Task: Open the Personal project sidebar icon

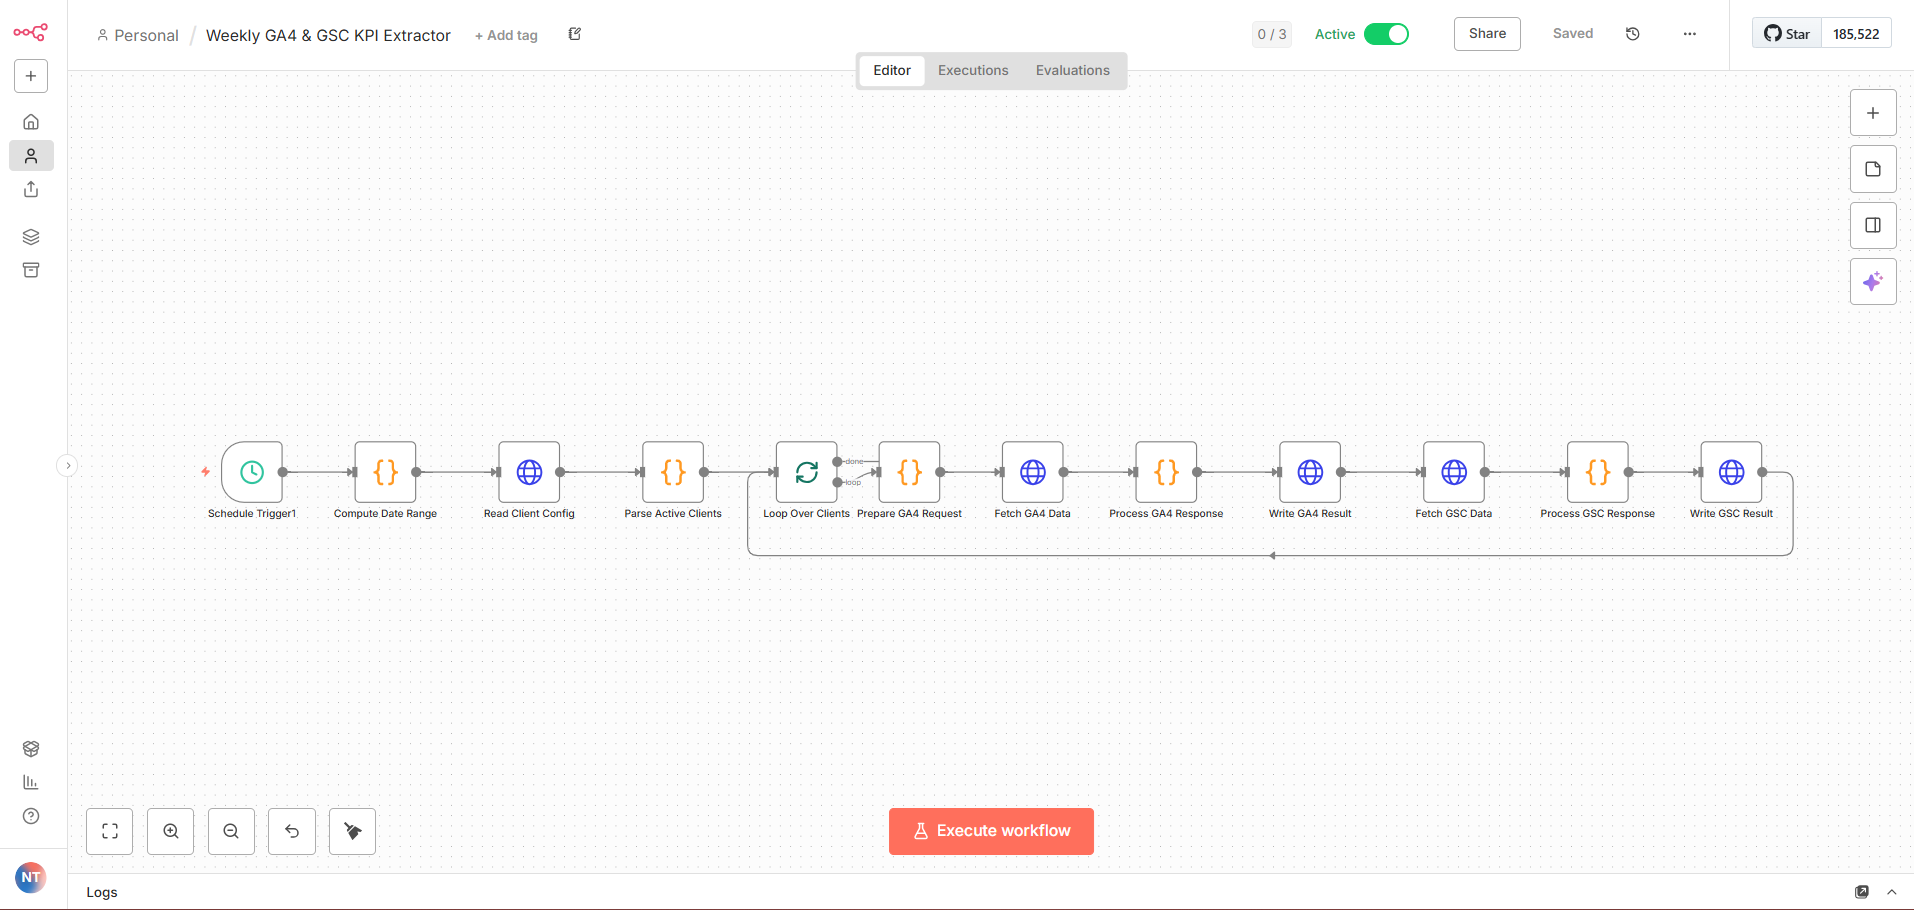Action: coord(31,156)
